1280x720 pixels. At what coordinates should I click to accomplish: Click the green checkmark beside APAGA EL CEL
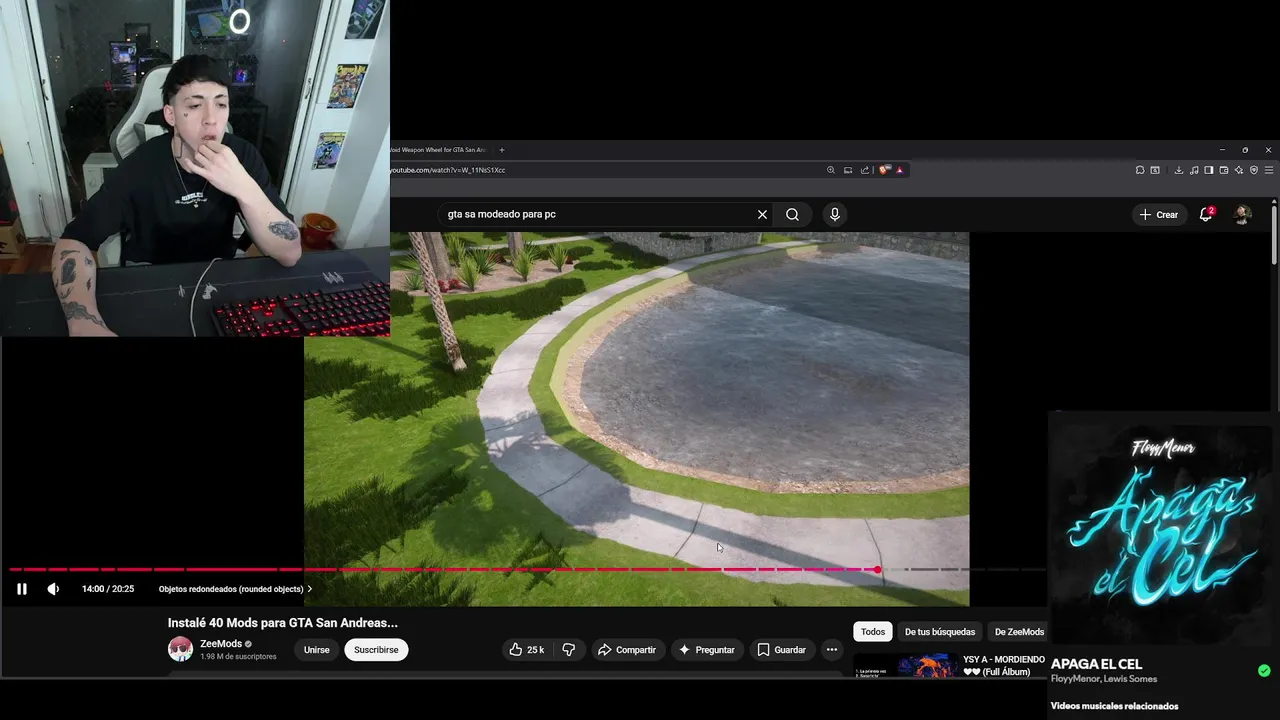tap(1264, 670)
